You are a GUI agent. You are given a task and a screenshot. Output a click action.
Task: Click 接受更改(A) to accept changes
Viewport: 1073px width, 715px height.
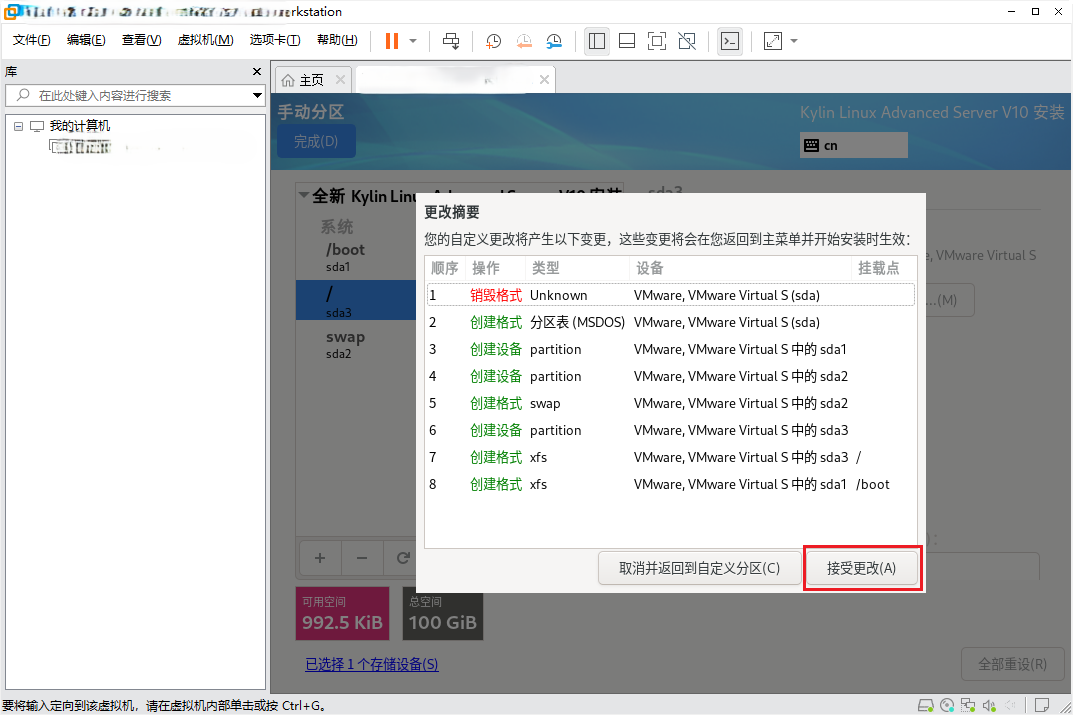pyautogui.click(x=862, y=569)
